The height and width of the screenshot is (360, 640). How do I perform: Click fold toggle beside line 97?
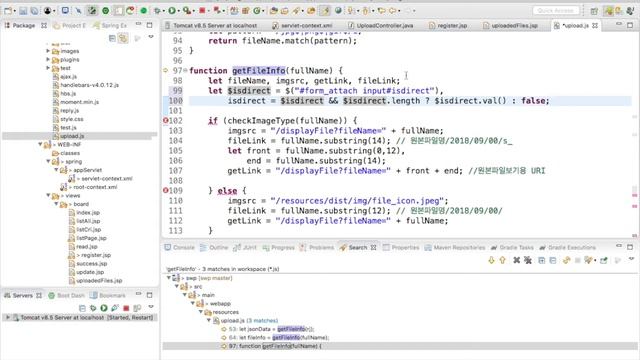pyautogui.click(x=185, y=71)
